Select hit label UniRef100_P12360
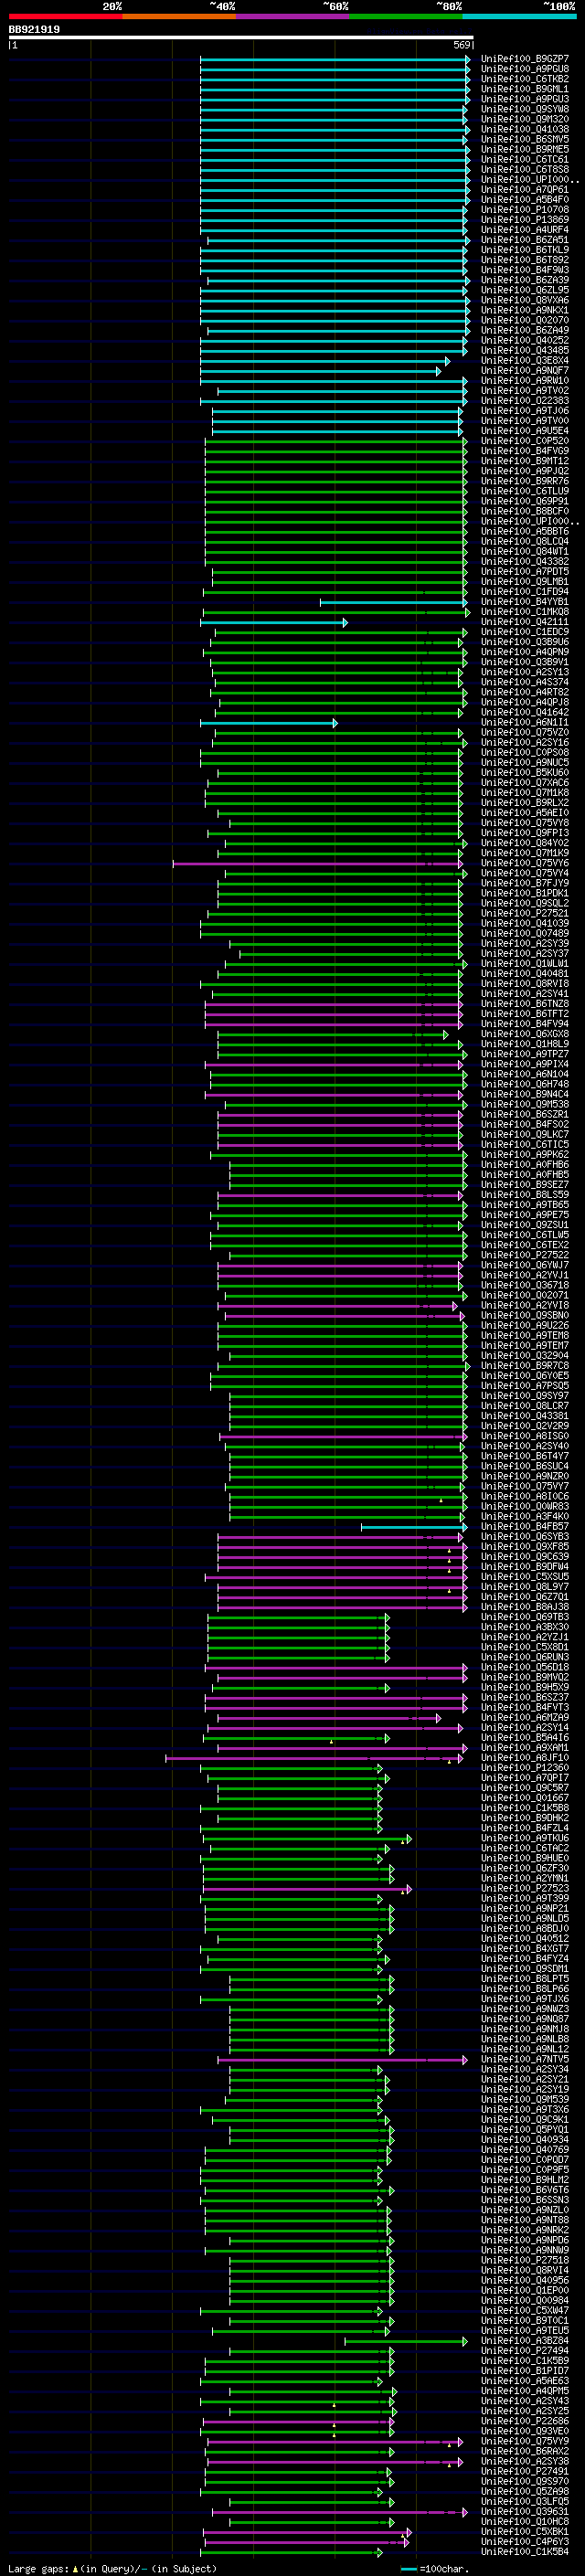The width and height of the screenshot is (585, 2576). coord(525,1768)
